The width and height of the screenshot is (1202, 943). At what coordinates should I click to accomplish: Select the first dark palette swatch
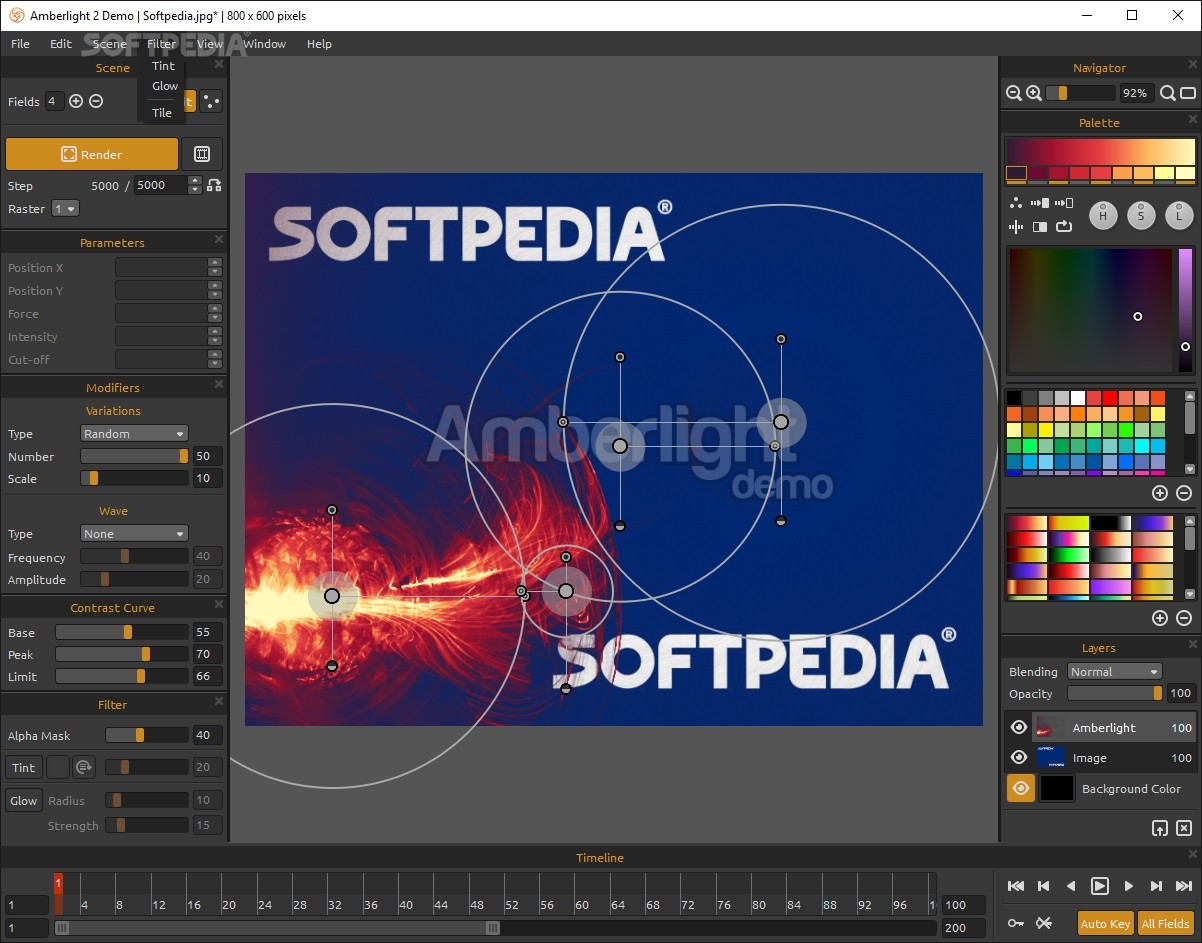[1016, 173]
